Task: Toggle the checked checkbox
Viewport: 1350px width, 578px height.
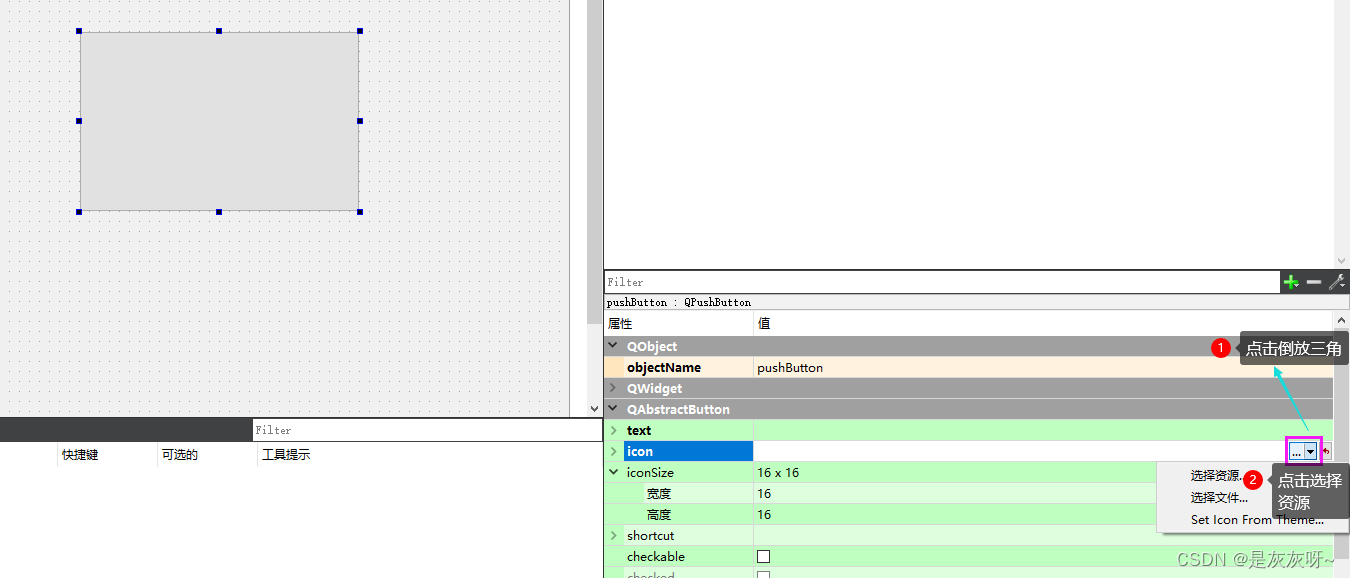Action: coord(763,575)
